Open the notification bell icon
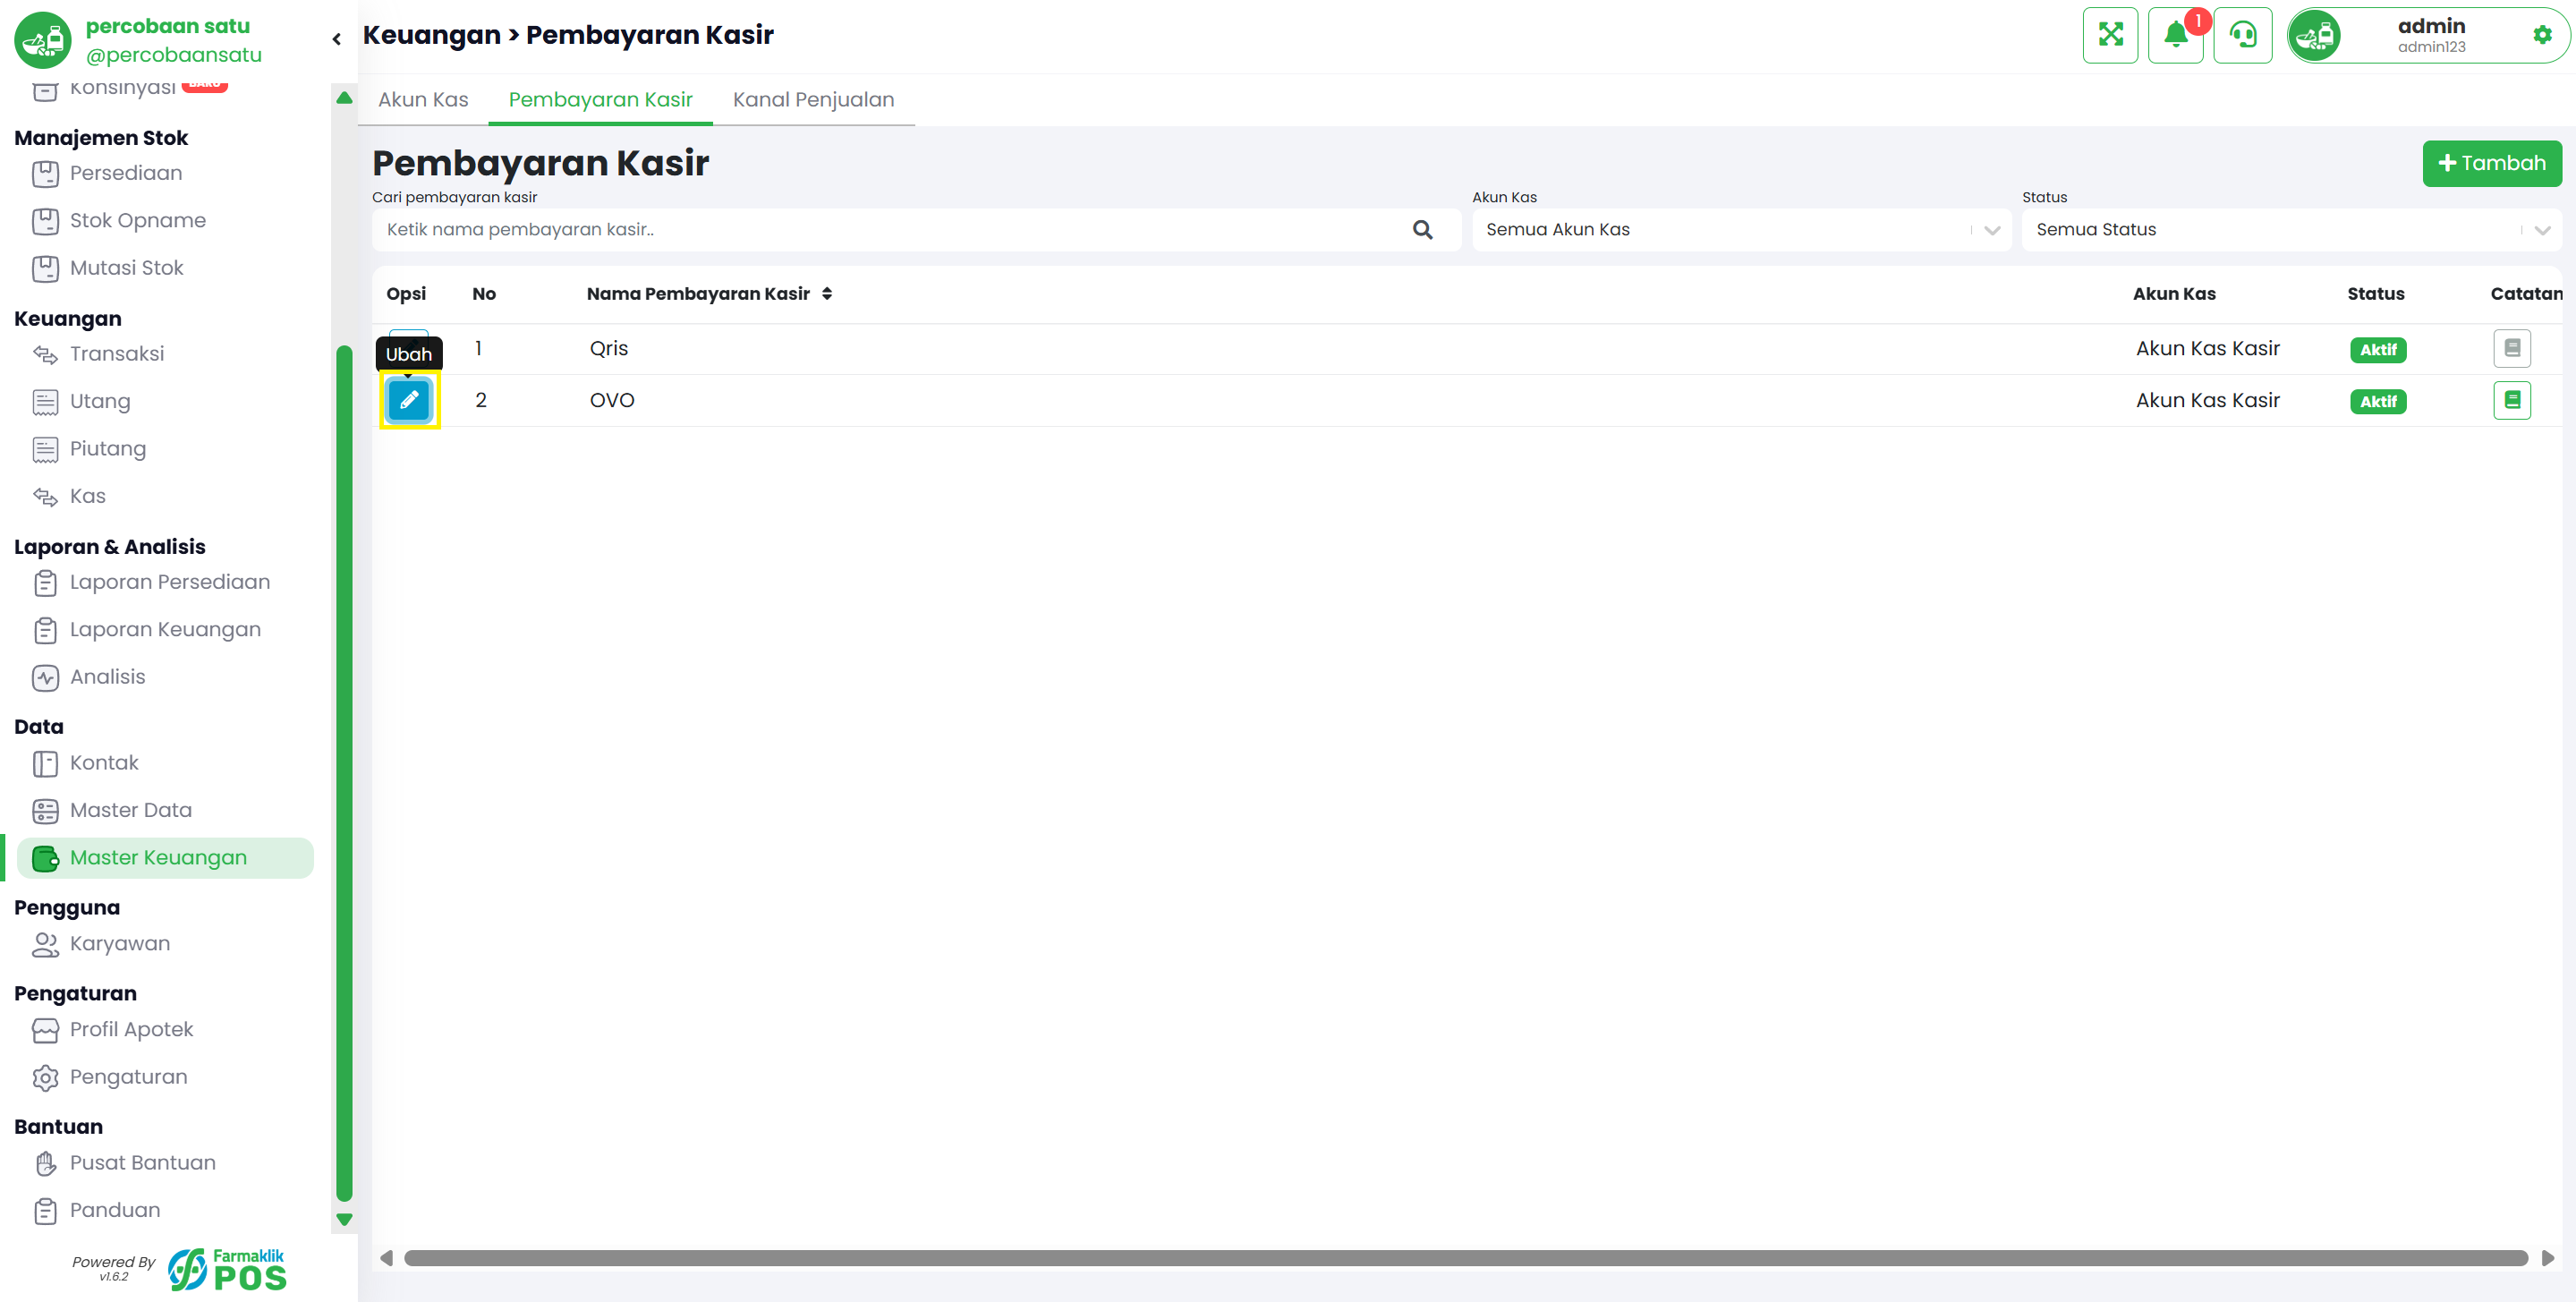Viewport: 2576px width, 1302px height. coord(2175,35)
